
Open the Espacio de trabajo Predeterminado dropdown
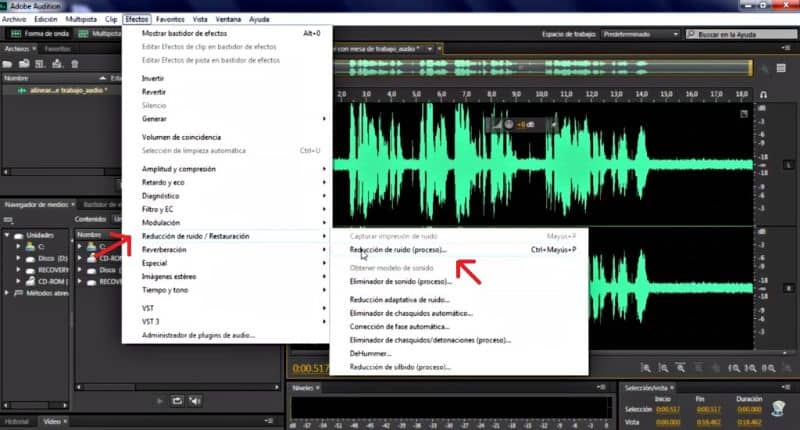641,34
